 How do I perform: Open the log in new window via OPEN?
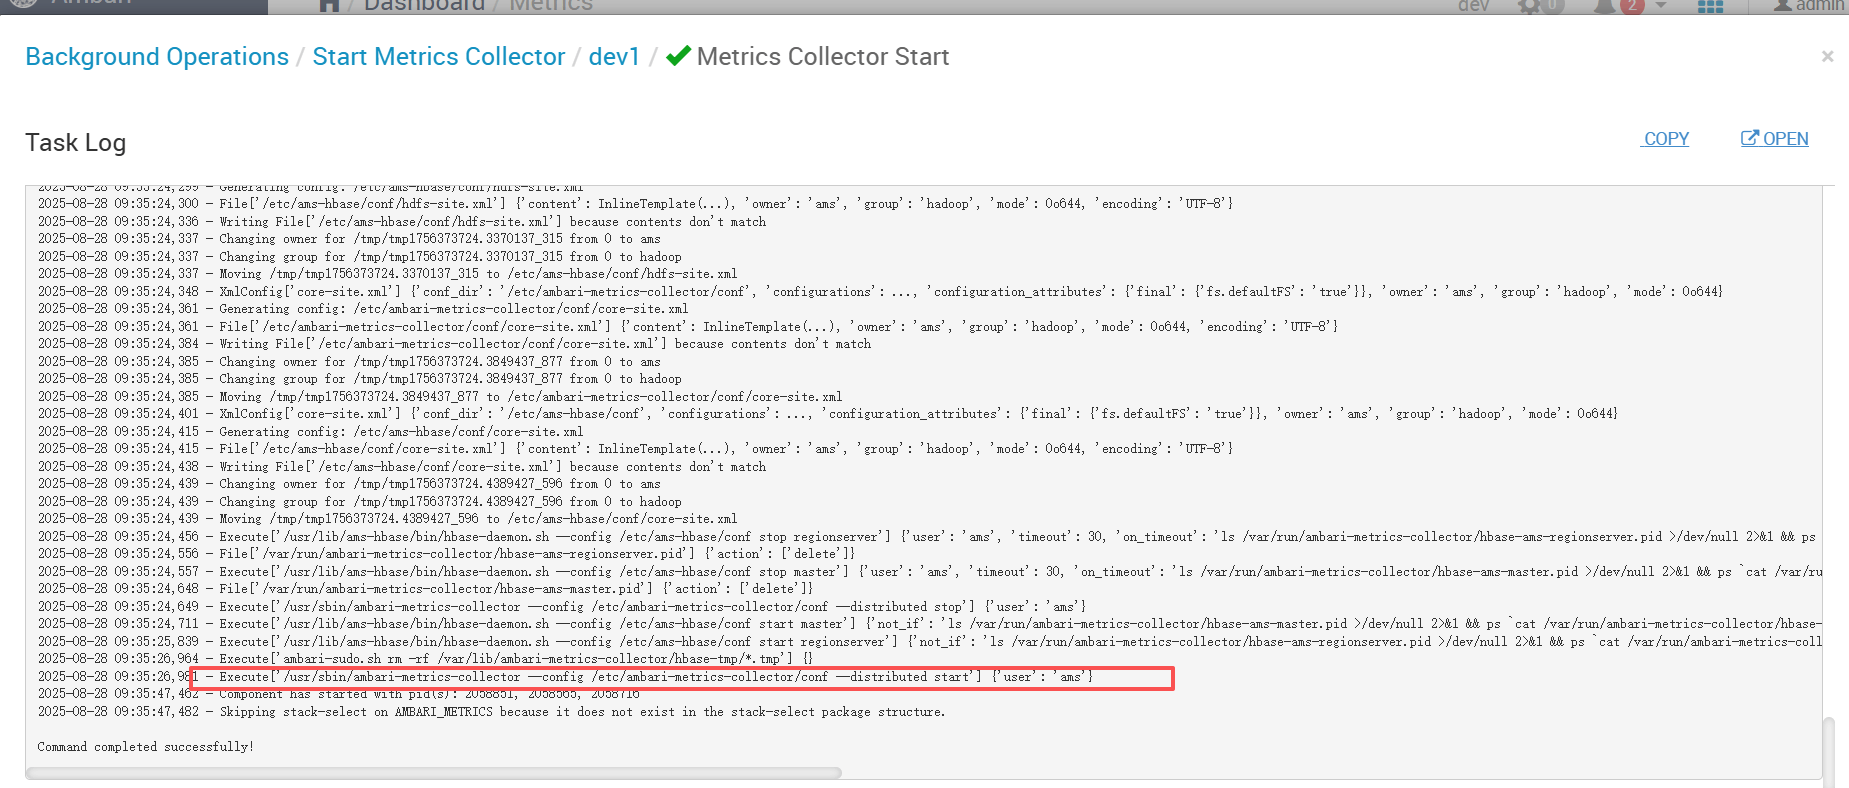[x=1775, y=139]
